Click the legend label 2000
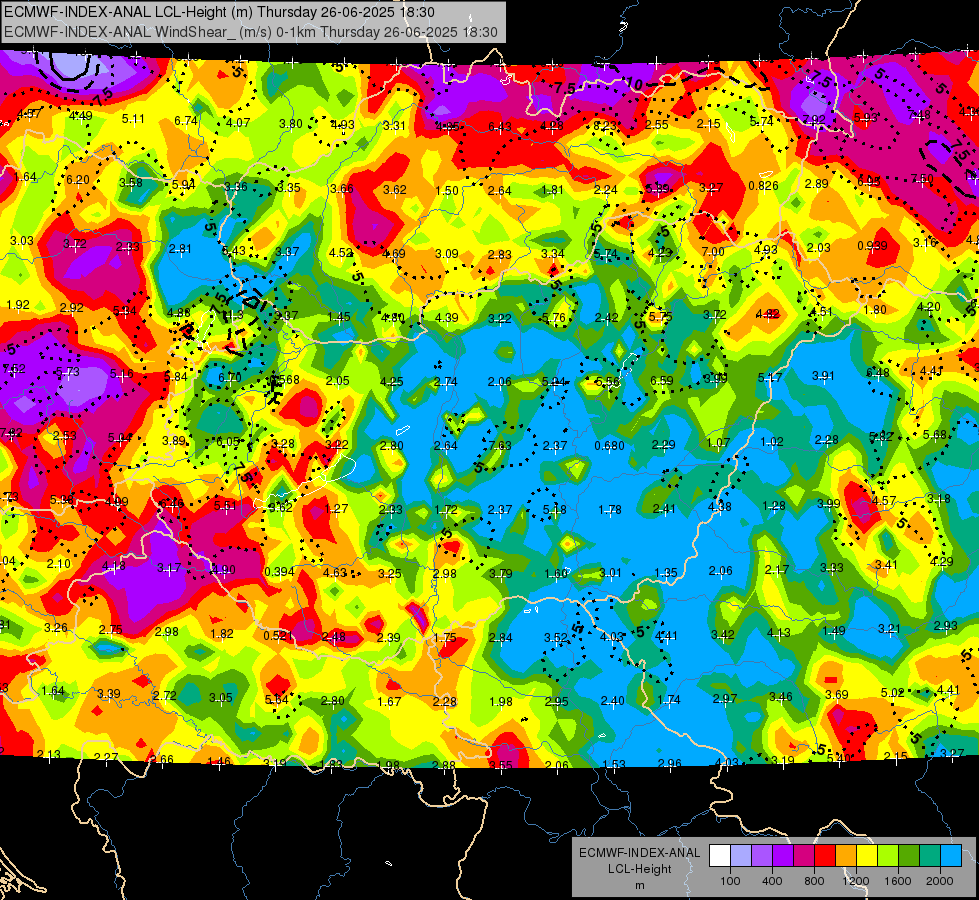The height and width of the screenshot is (900, 979). [x=940, y=881]
